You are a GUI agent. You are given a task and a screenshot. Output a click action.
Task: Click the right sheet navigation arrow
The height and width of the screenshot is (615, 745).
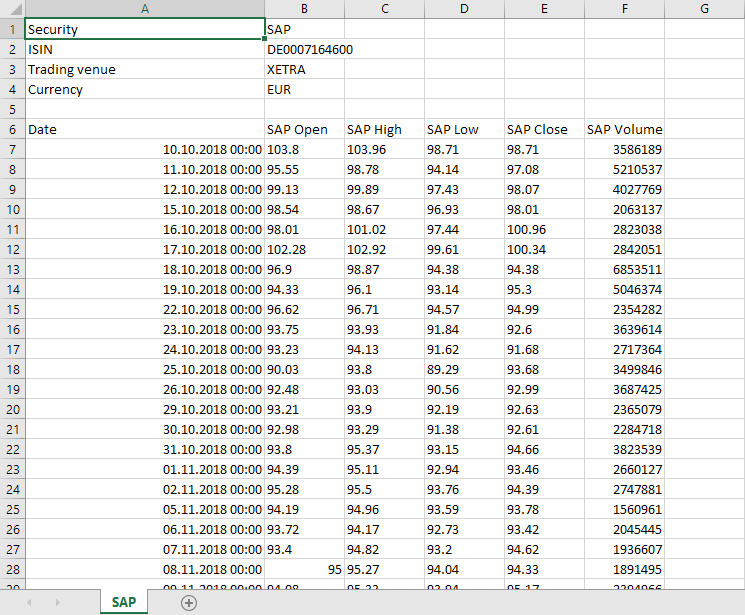[x=57, y=602]
